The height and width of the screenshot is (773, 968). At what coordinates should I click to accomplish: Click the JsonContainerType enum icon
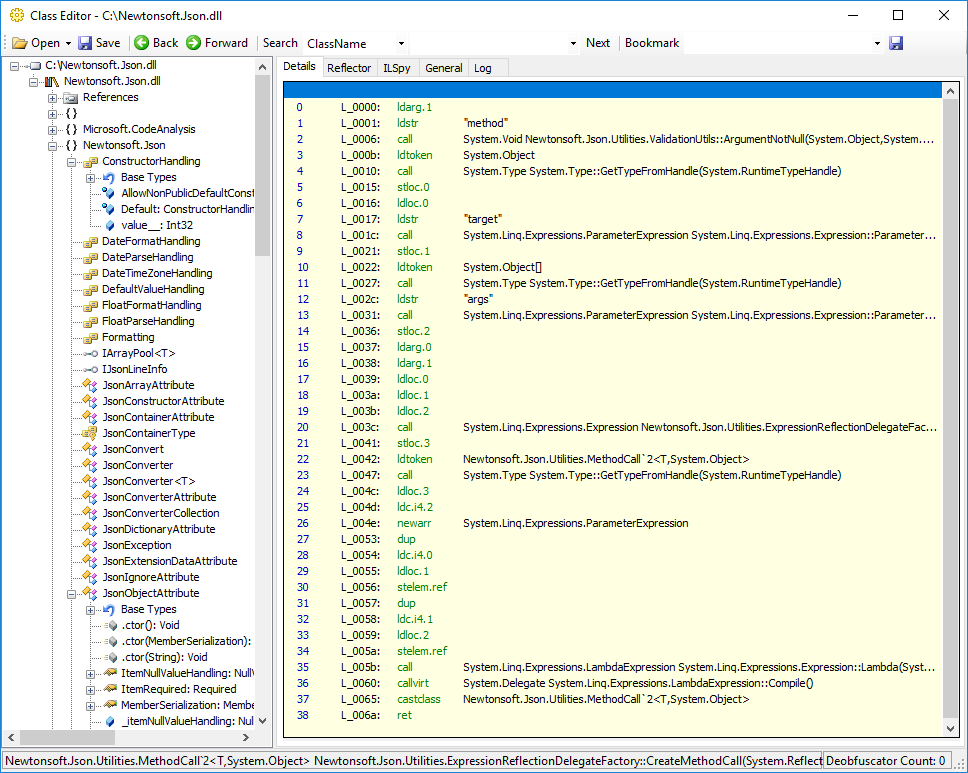tap(90, 433)
